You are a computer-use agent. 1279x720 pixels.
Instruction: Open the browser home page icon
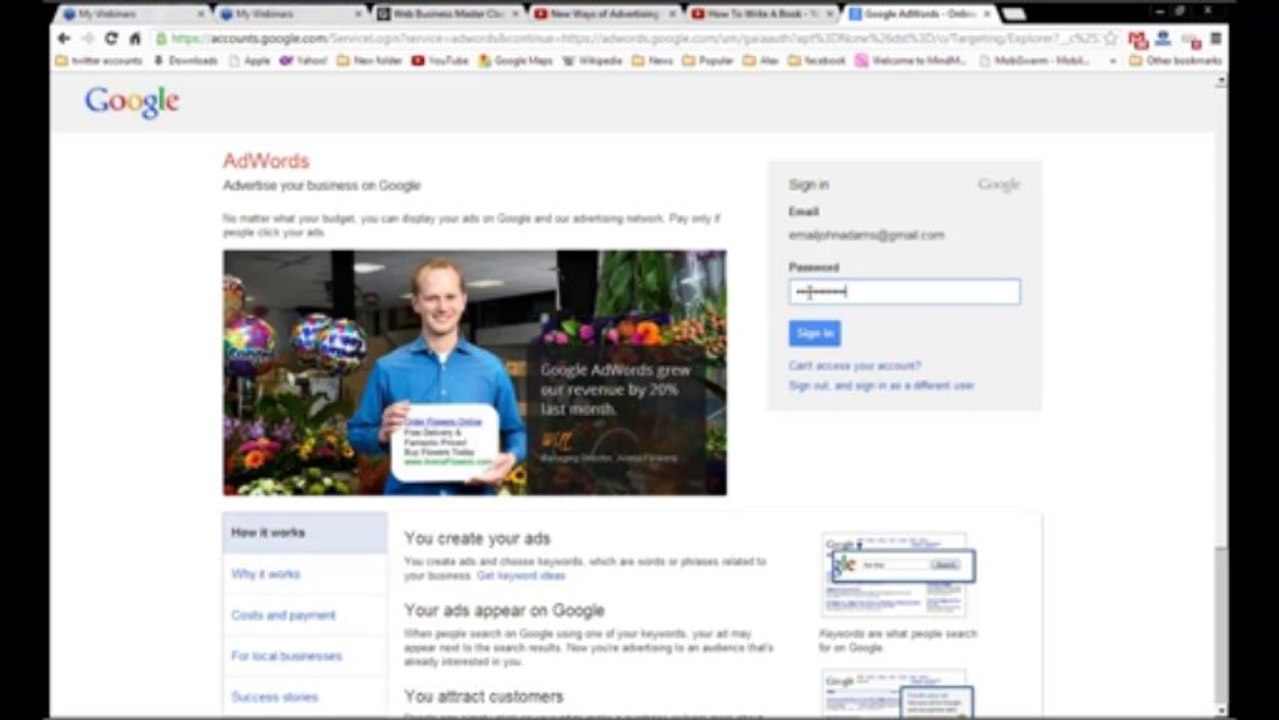tap(135, 38)
